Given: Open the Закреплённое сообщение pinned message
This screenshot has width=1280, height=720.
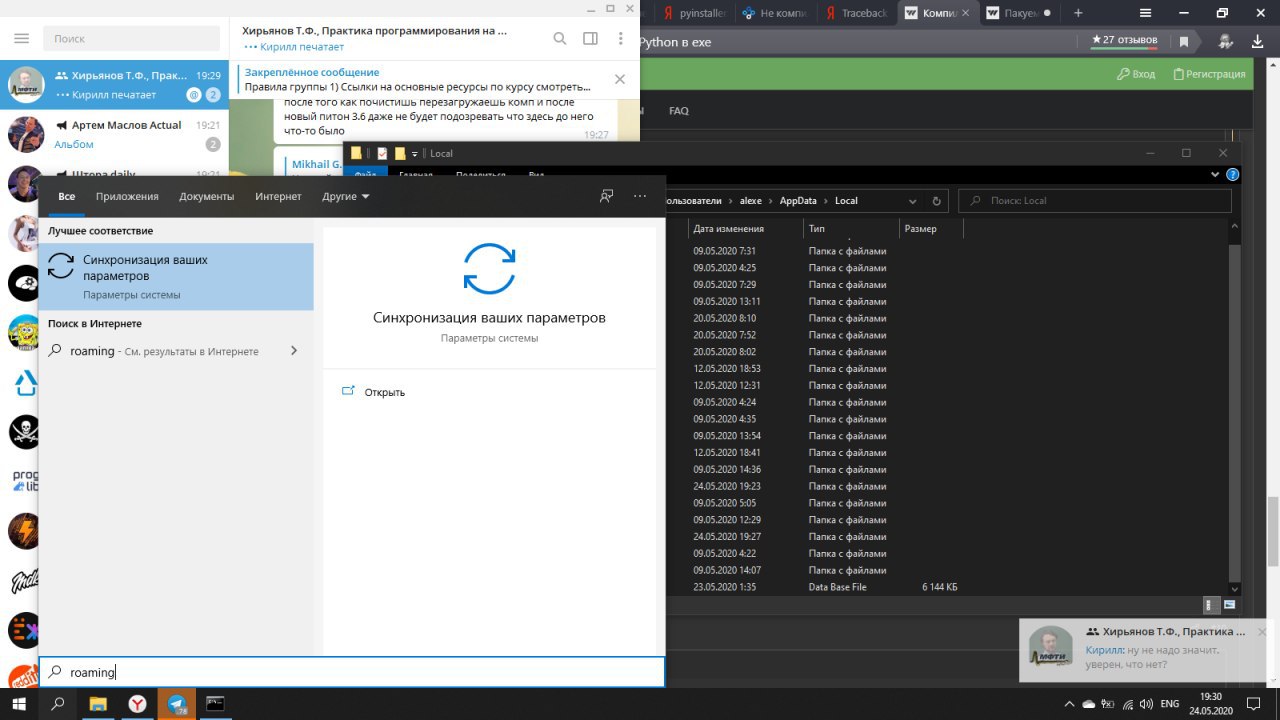Looking at the screenshot, I should pos(420,80).
